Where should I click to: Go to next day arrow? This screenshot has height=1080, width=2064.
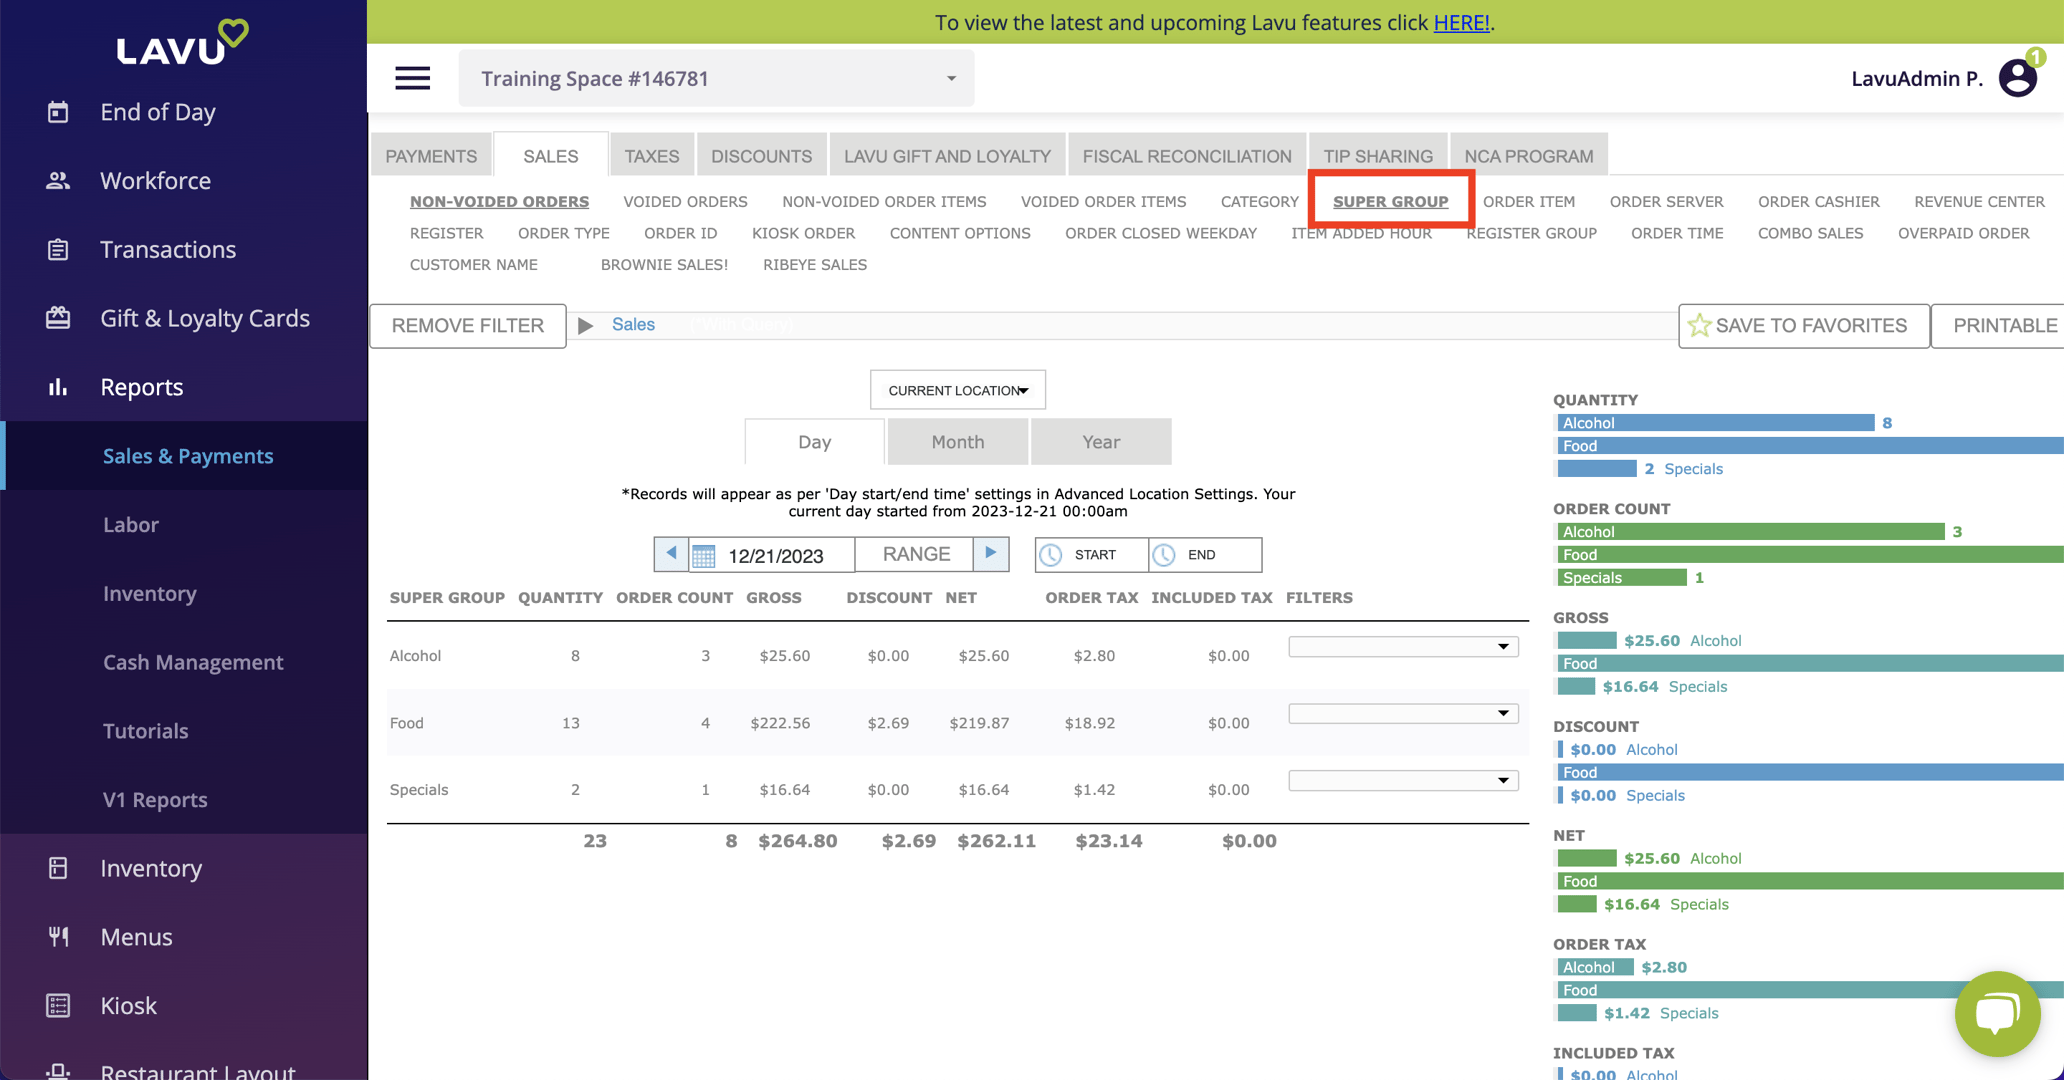[991, 553]
